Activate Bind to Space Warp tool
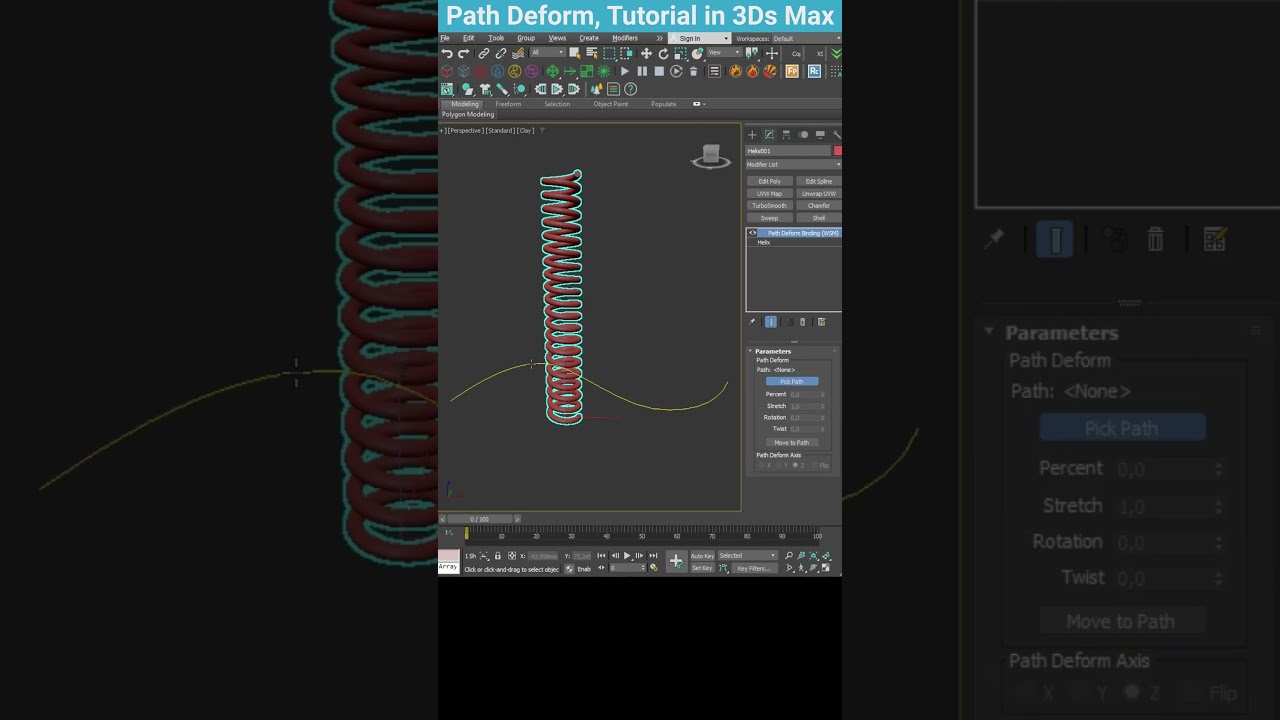The height and width of the screenshot is (720, 1280). pyautogui.click(x=518, y=53)
